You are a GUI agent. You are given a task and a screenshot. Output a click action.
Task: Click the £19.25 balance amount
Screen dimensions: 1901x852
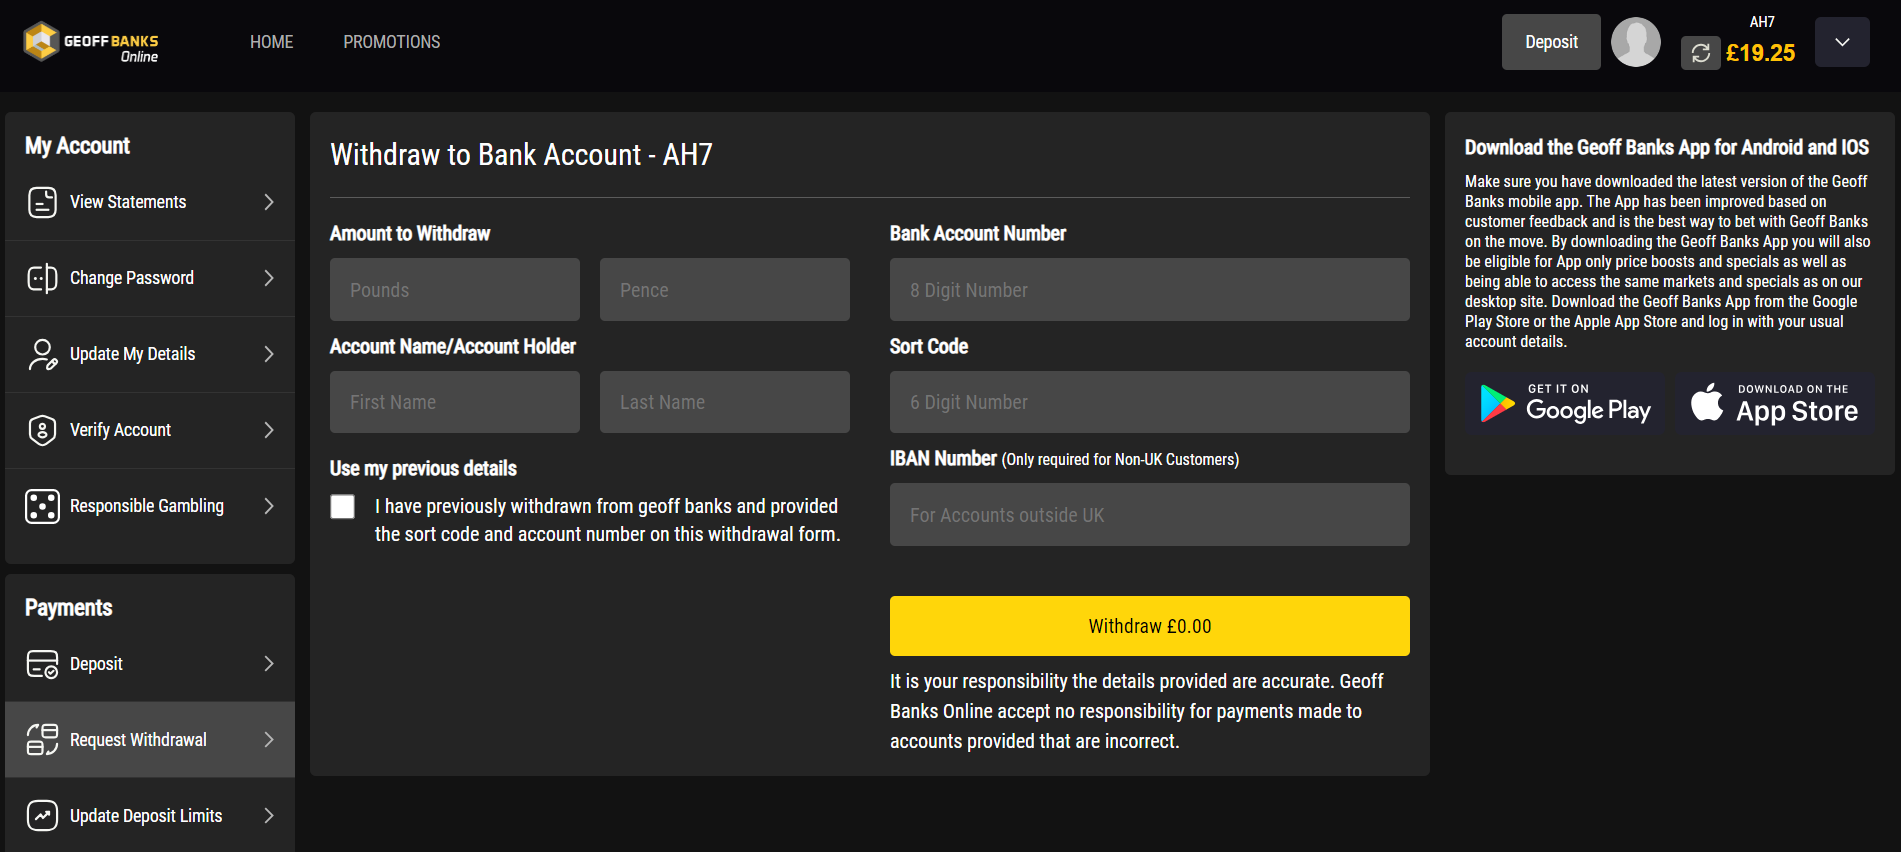tap(1761, 53)
